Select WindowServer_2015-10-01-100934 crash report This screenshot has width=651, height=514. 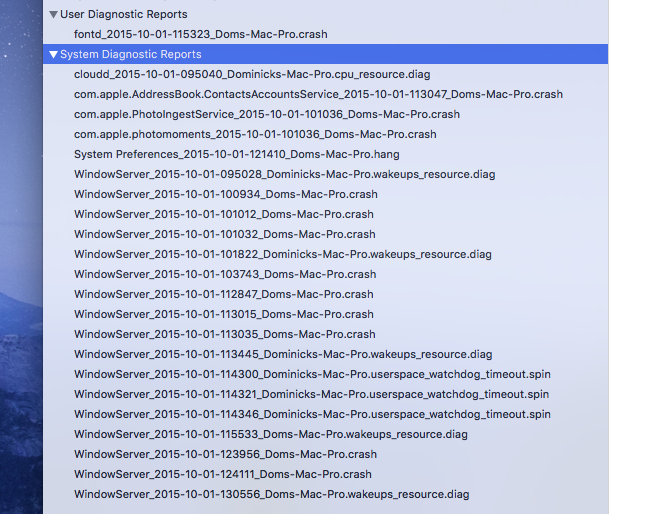[x=226, y=194]
